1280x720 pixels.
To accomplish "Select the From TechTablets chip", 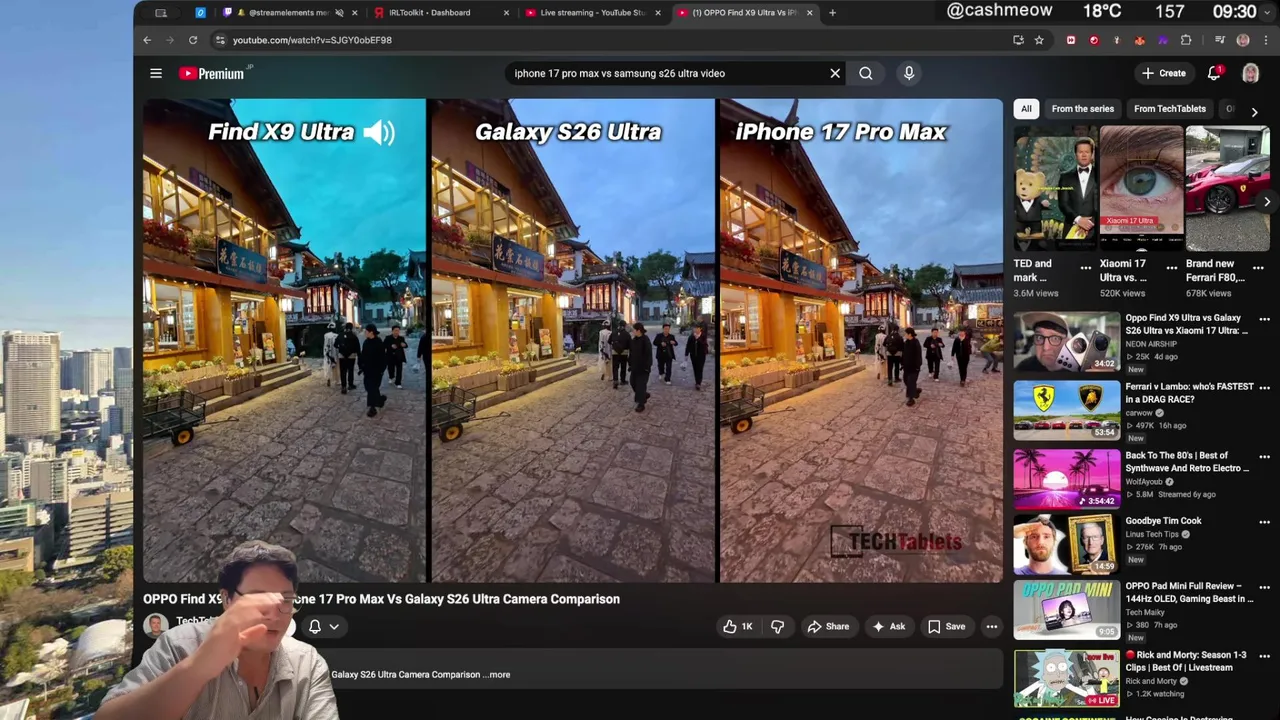I will click(1170, 109).
